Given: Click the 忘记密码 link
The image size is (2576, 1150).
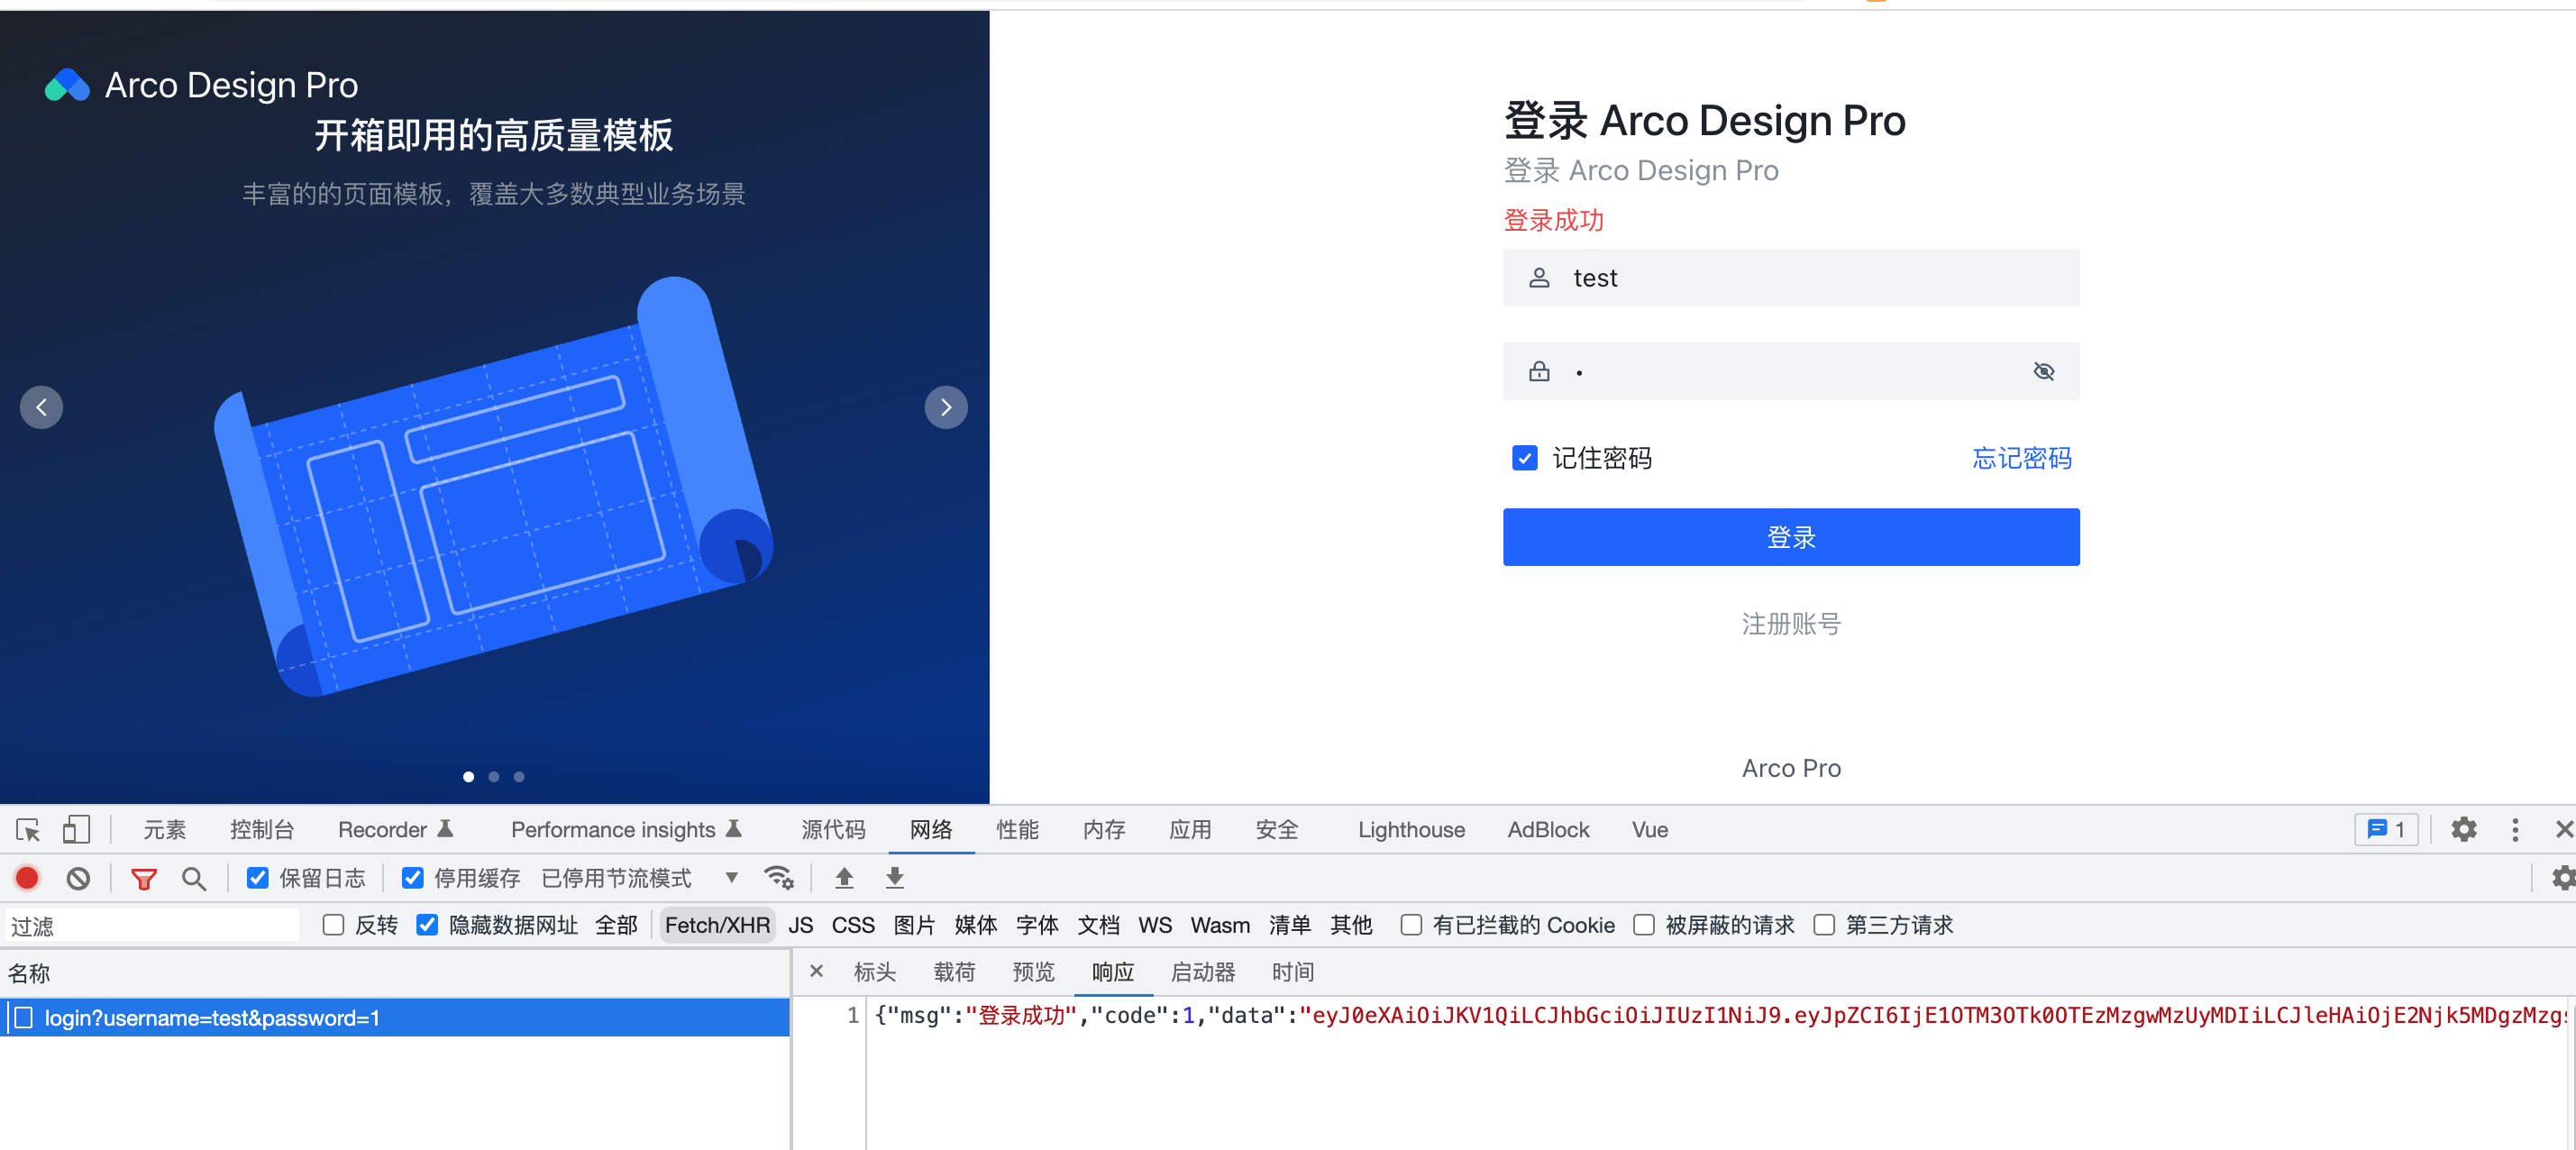Looking at the screenshot, I should point(2021,458).
